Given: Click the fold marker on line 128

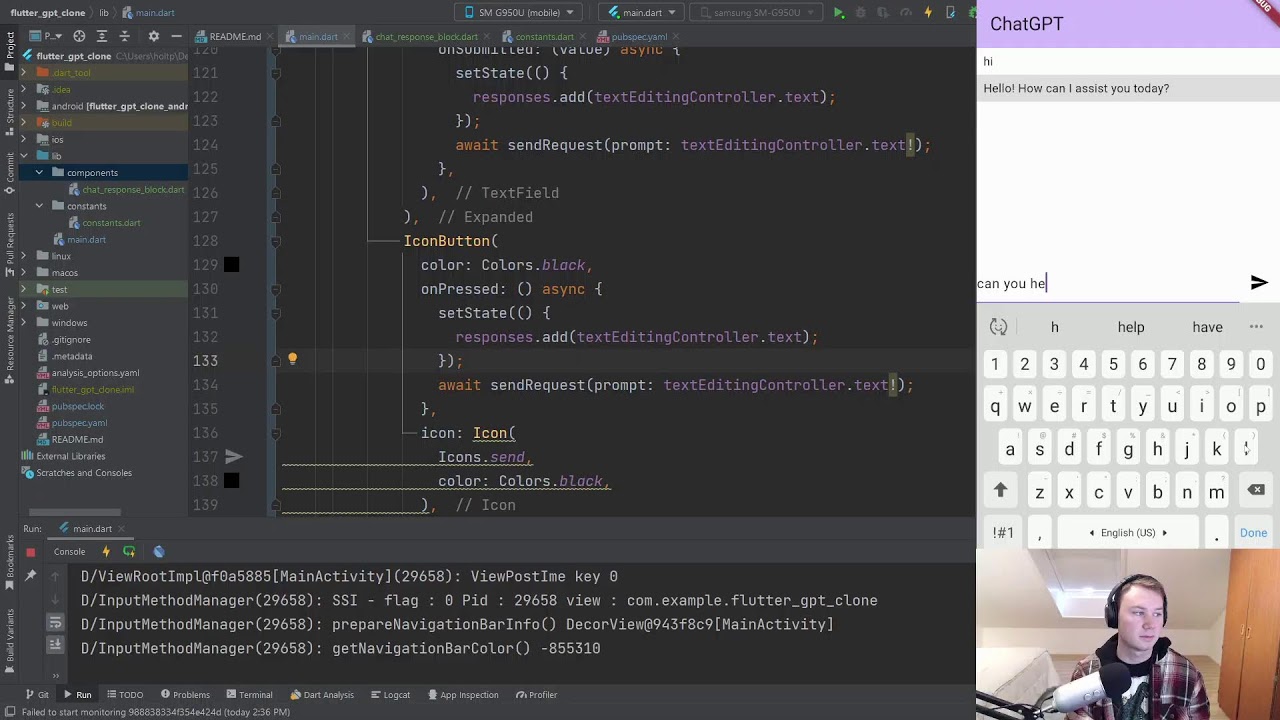Looking at the screenshot, I should click(x=275, y=241).
